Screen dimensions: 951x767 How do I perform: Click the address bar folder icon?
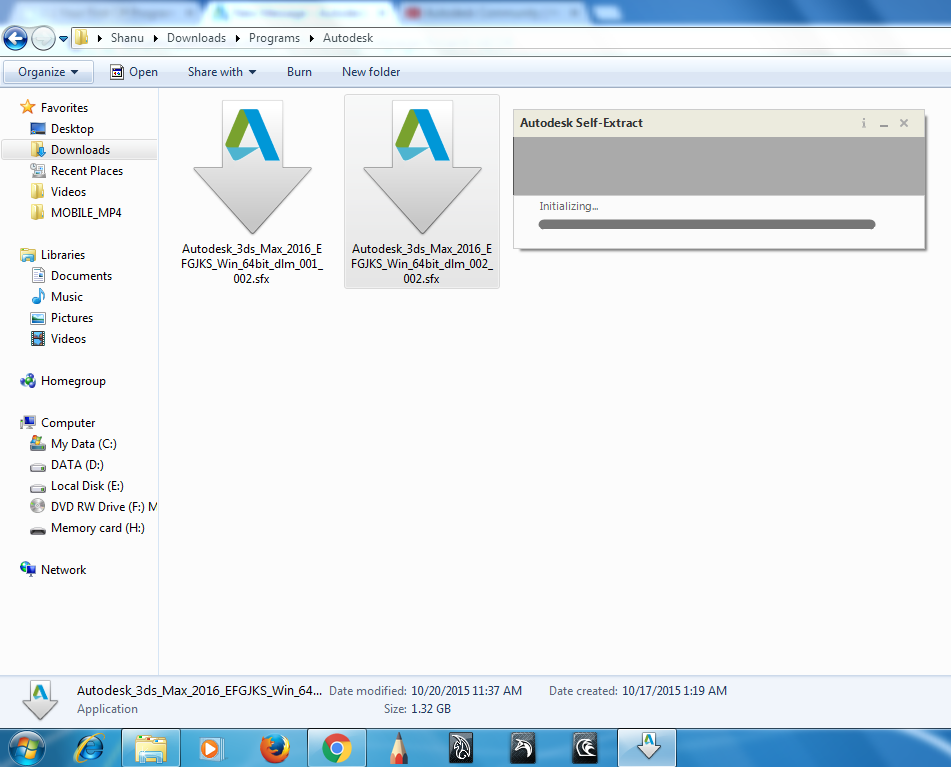coord(81,38)
